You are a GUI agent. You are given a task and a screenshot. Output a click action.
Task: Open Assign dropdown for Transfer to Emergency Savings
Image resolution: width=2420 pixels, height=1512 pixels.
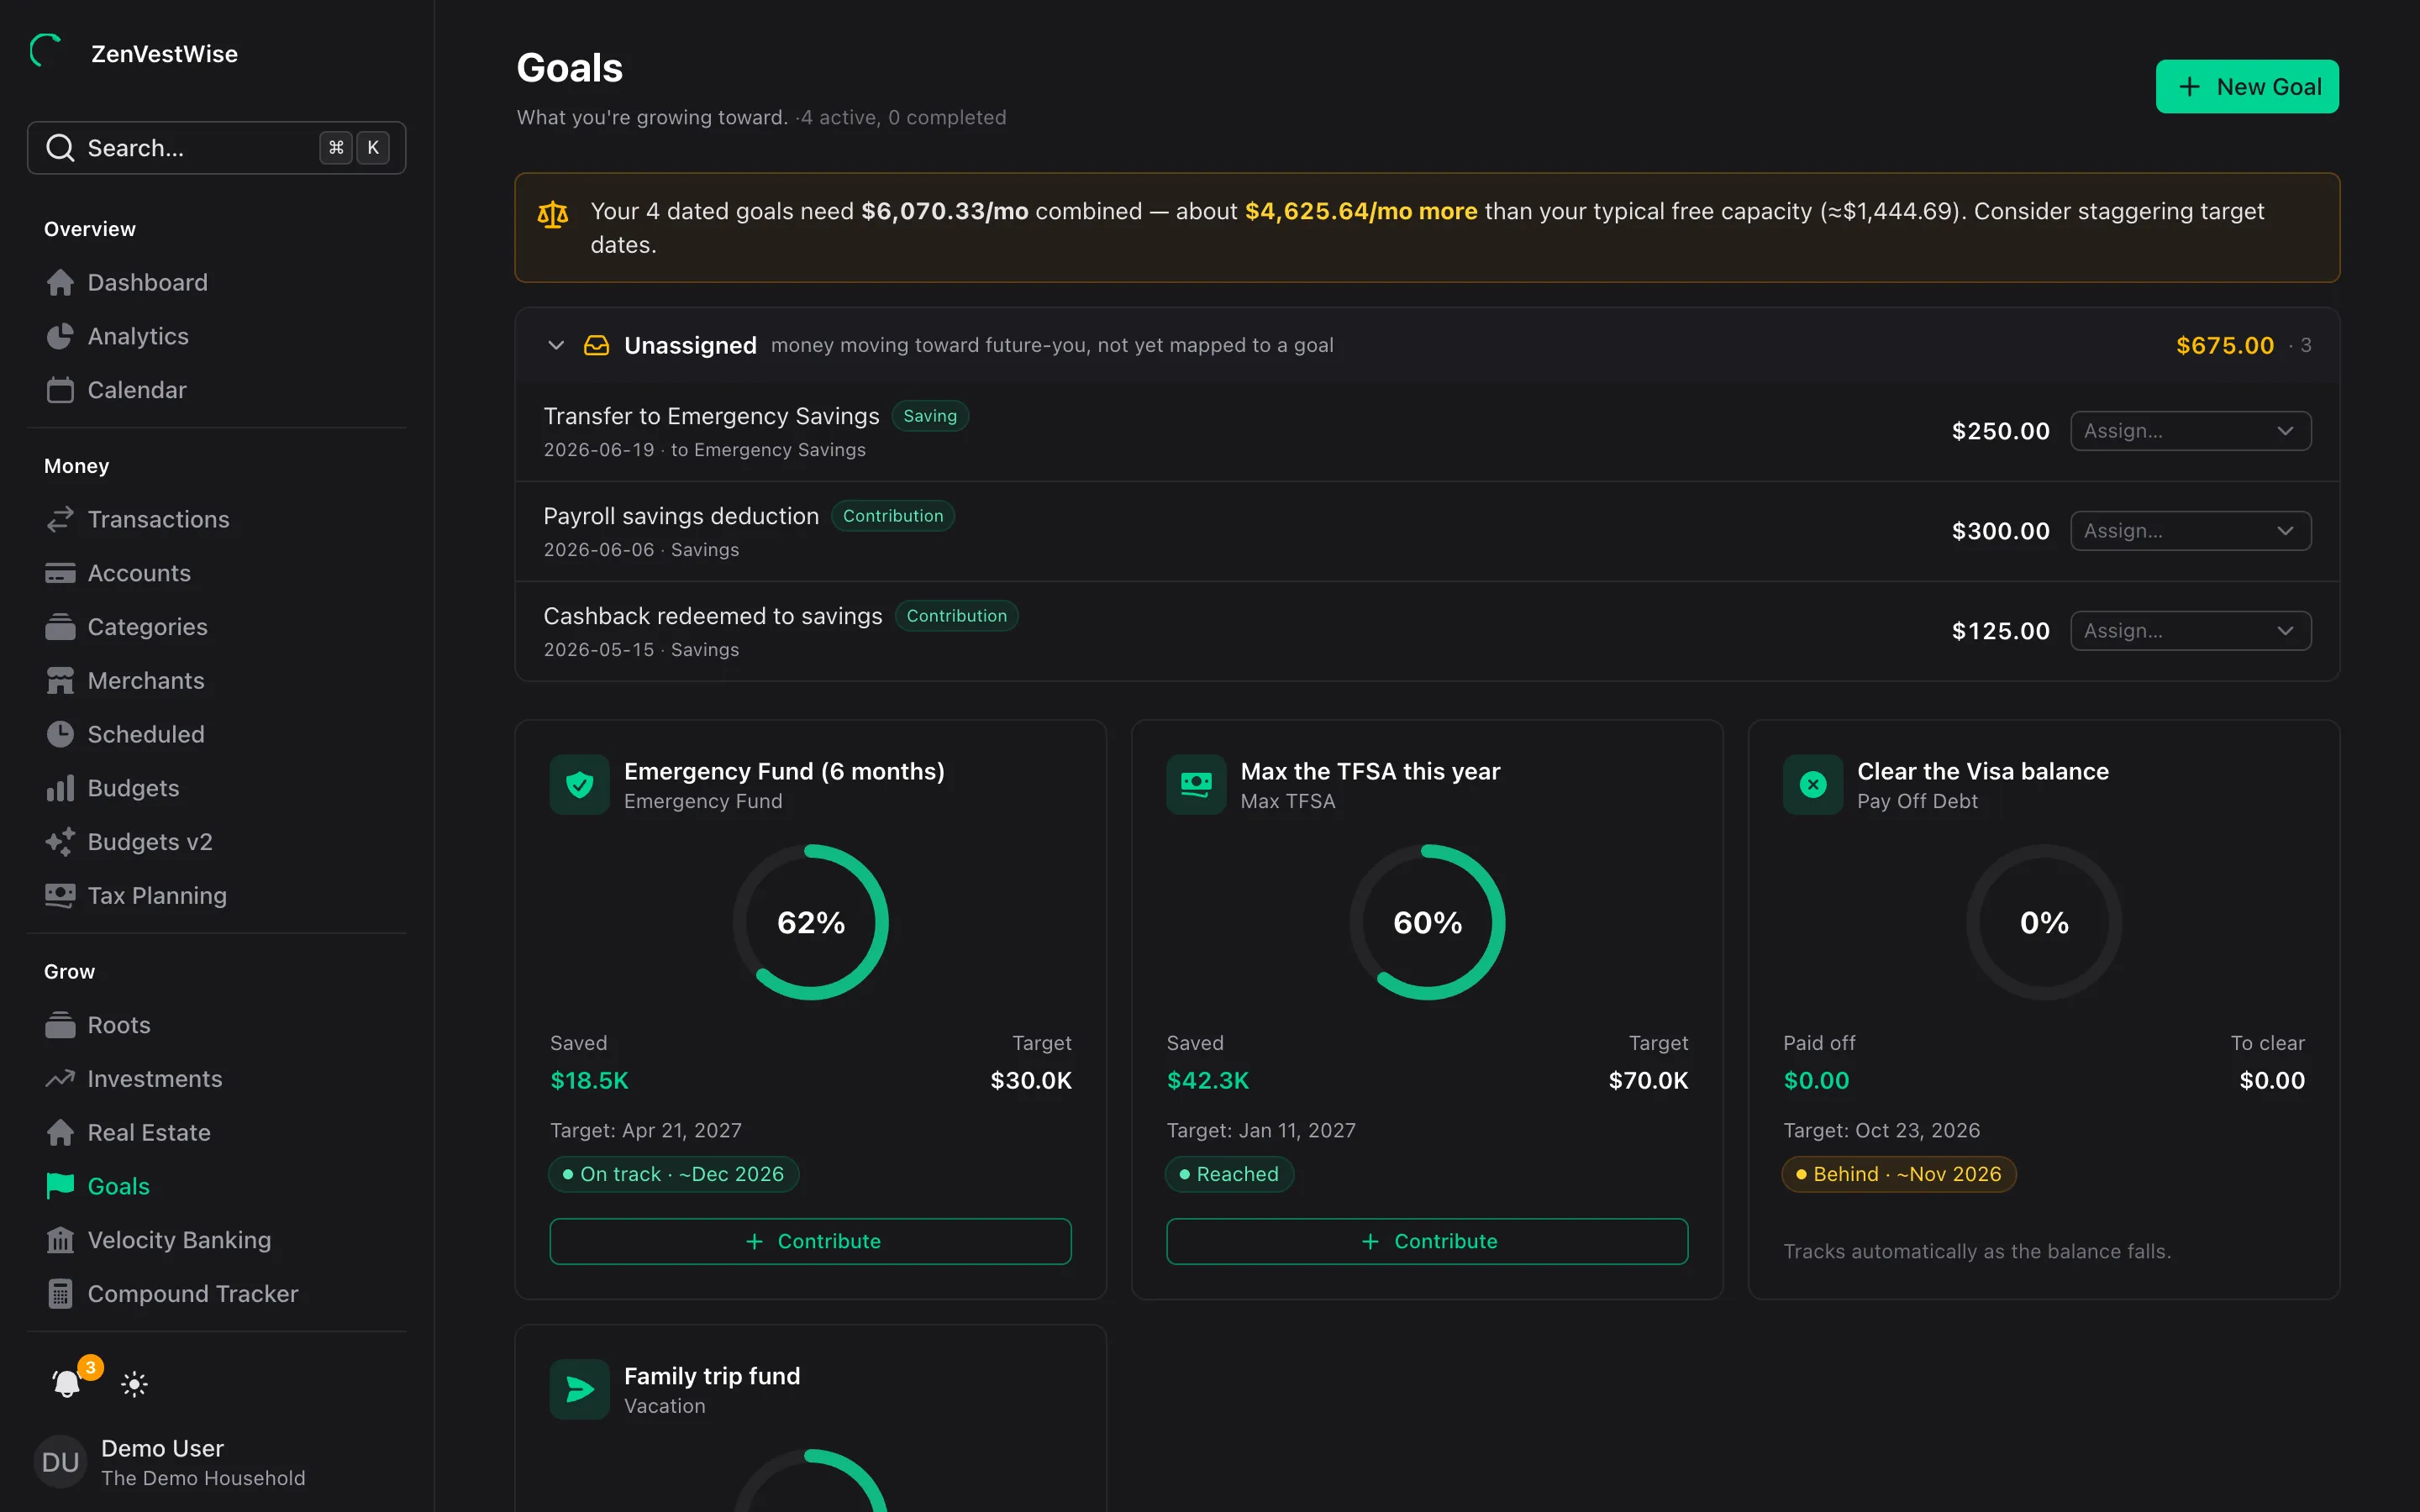click(2190, 431)
